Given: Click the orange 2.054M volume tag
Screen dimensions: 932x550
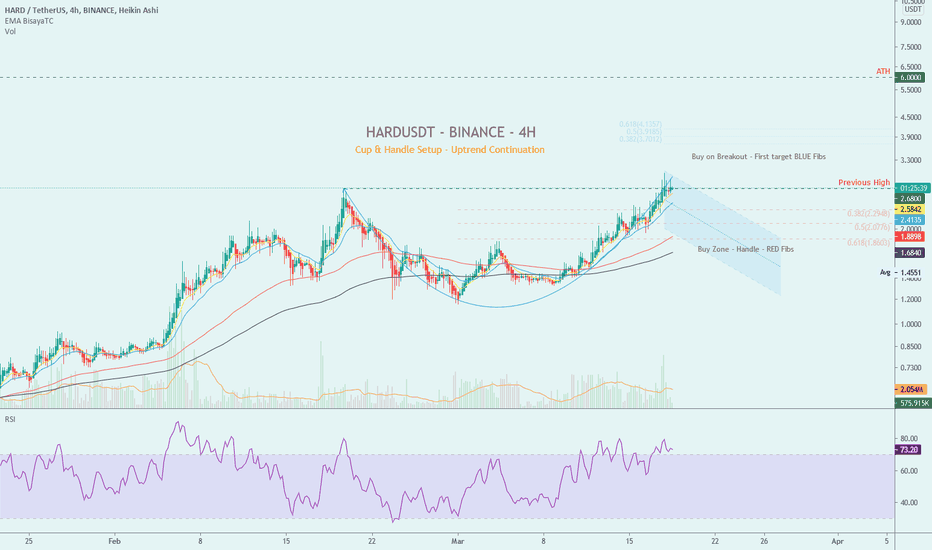Looking at the screenshot, I should (911, 389).
